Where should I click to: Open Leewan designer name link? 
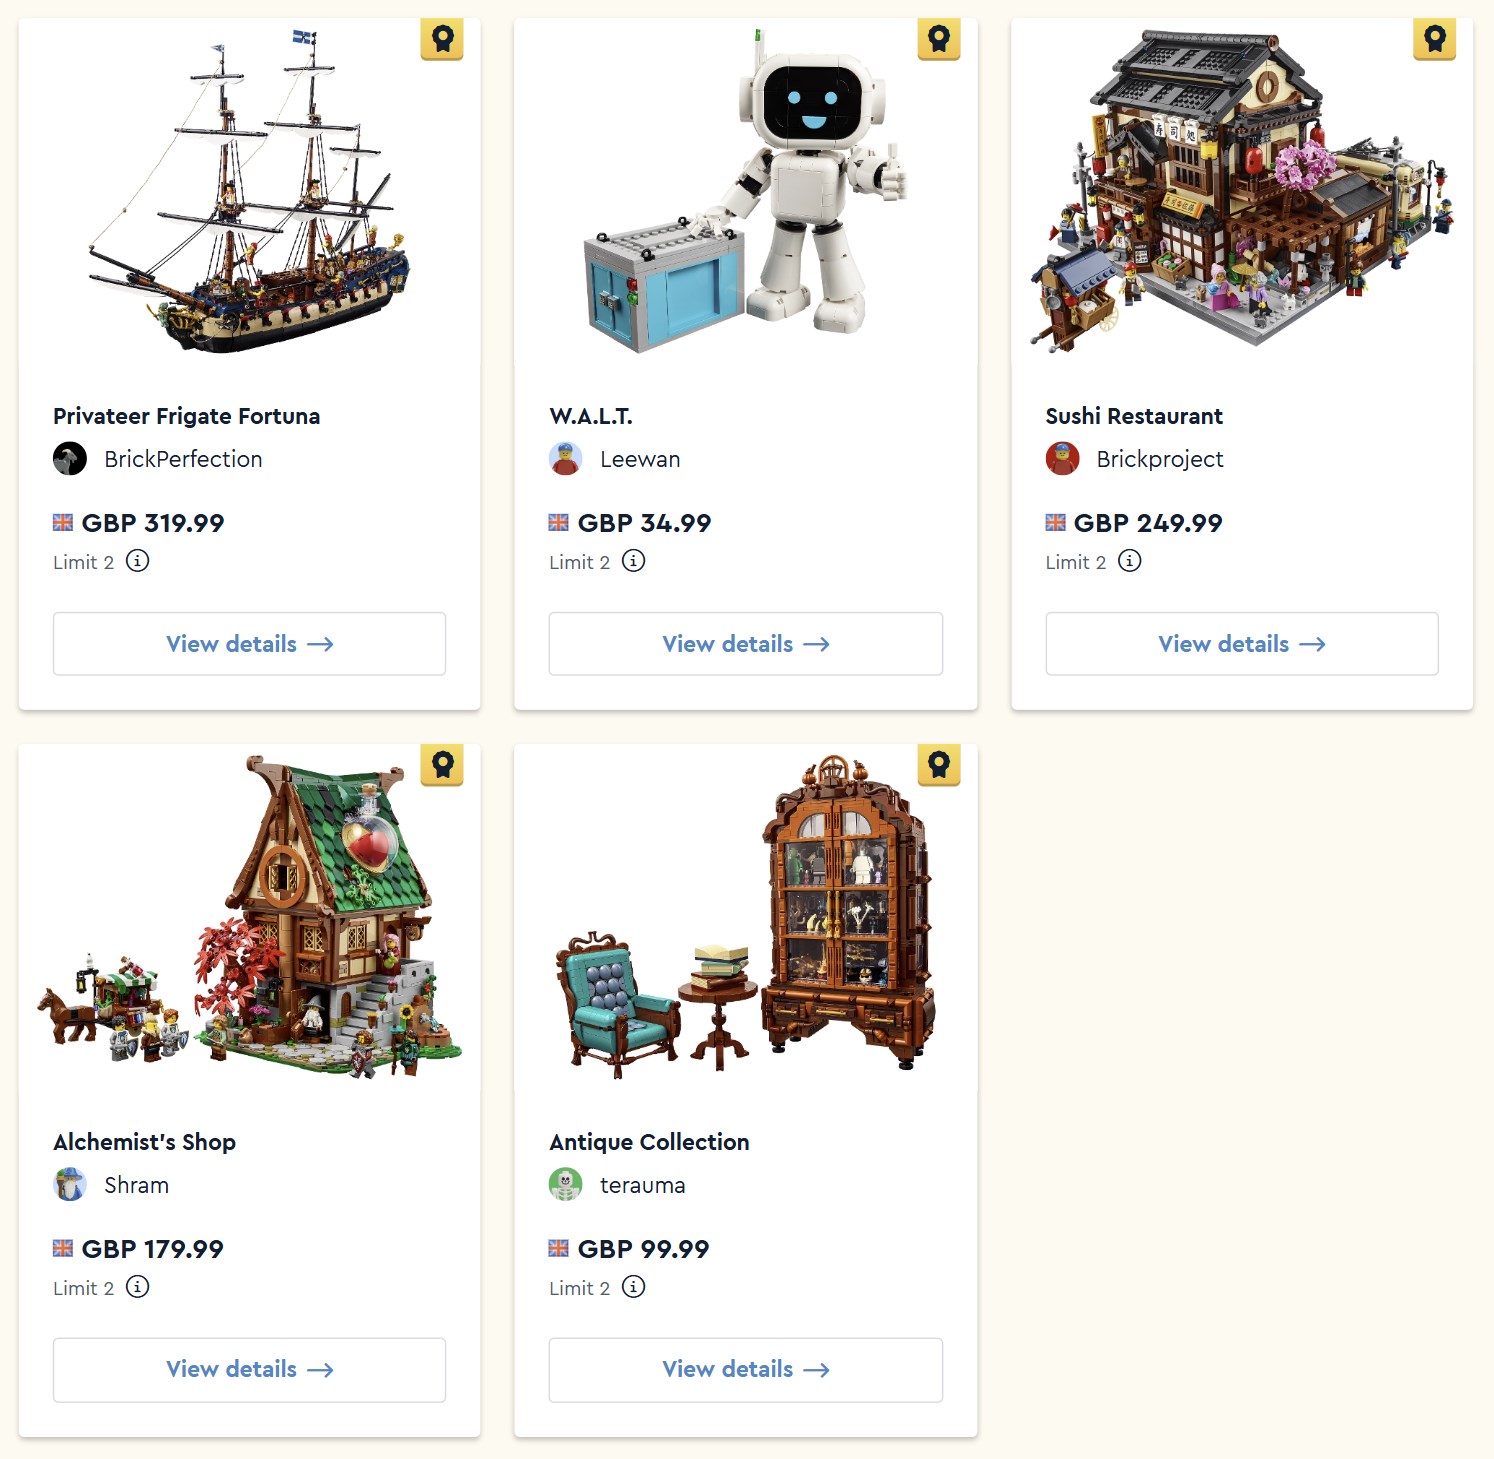pyautogui.click(x=640, y=459)
